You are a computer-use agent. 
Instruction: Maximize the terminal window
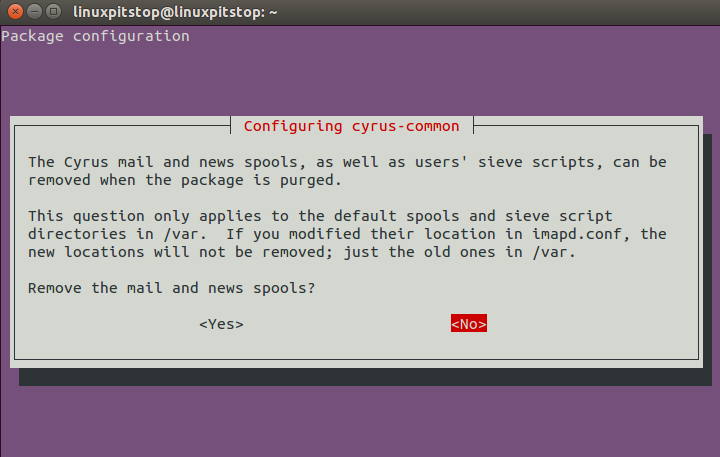pyautogui.click(x=54, y=11)
